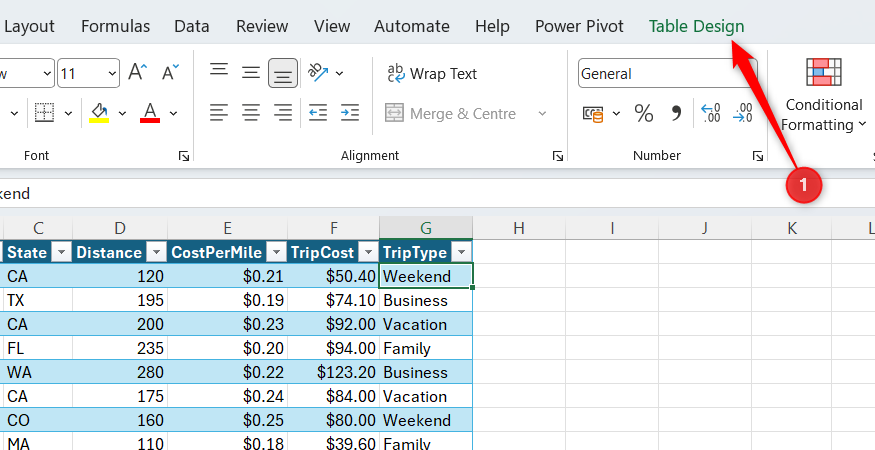Viewport: 875px width, 450px height.
Task: Open the Help tab
Action: pos(492,26)
